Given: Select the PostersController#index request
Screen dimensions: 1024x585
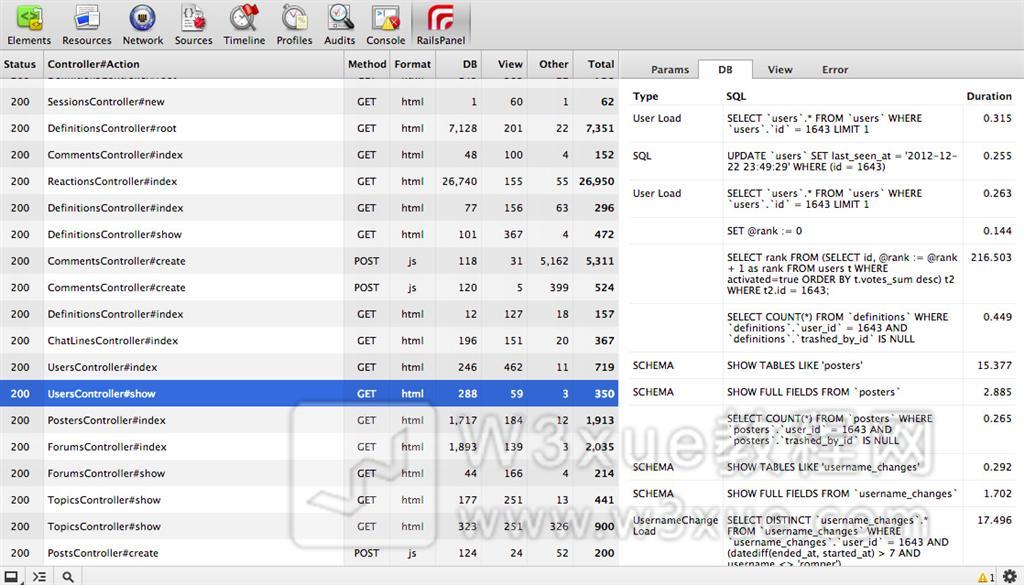Looking at the screenshot, I should coord(309,420).
